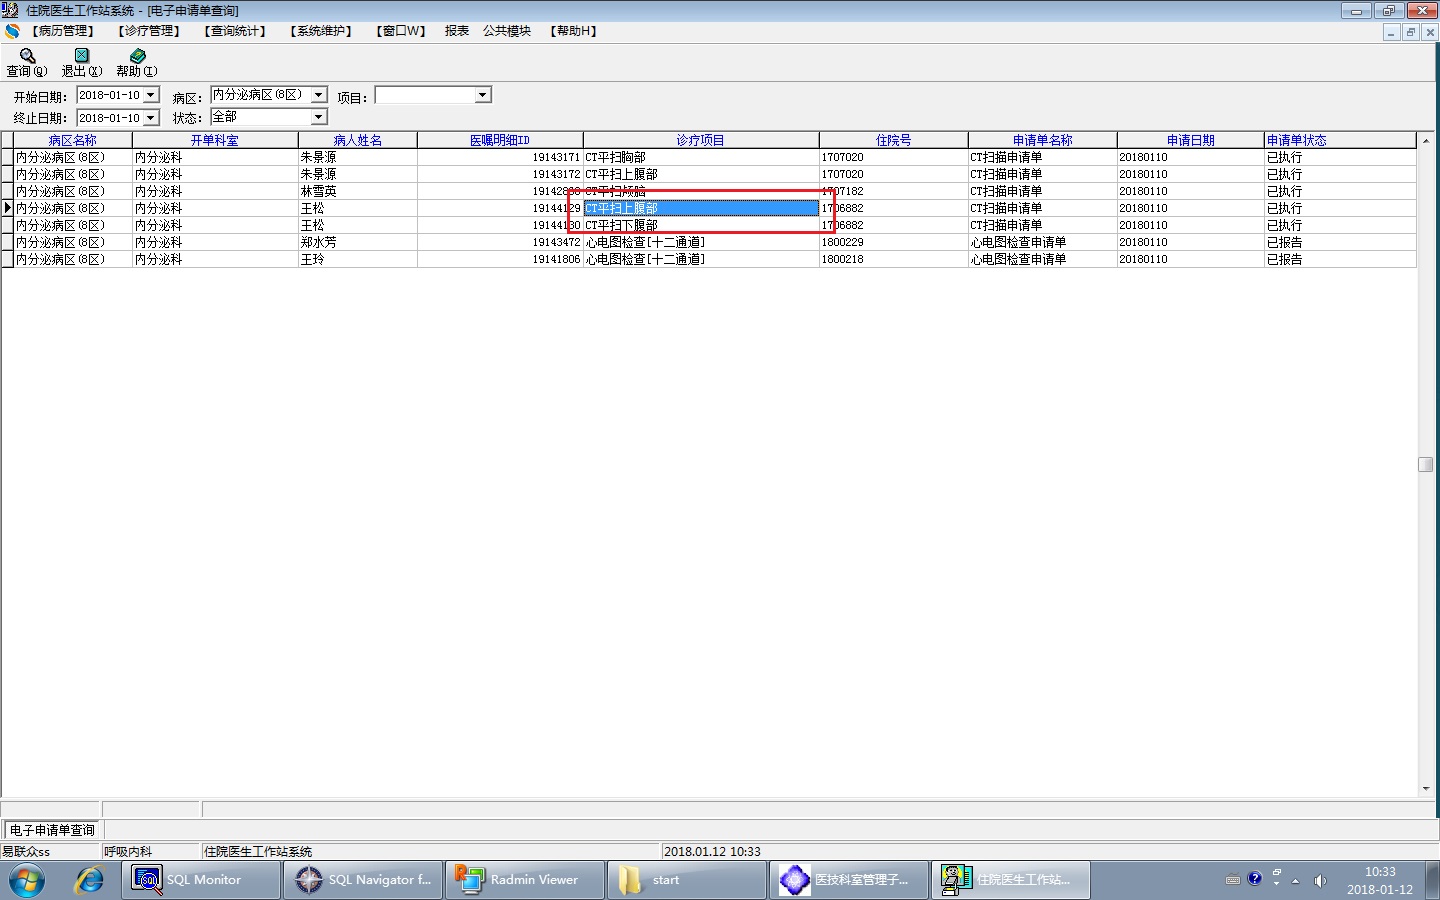This screenshot has height=900, width=1440.
Task: Select patient name 林雪英 cell
Action: click(x=358, y=191)
